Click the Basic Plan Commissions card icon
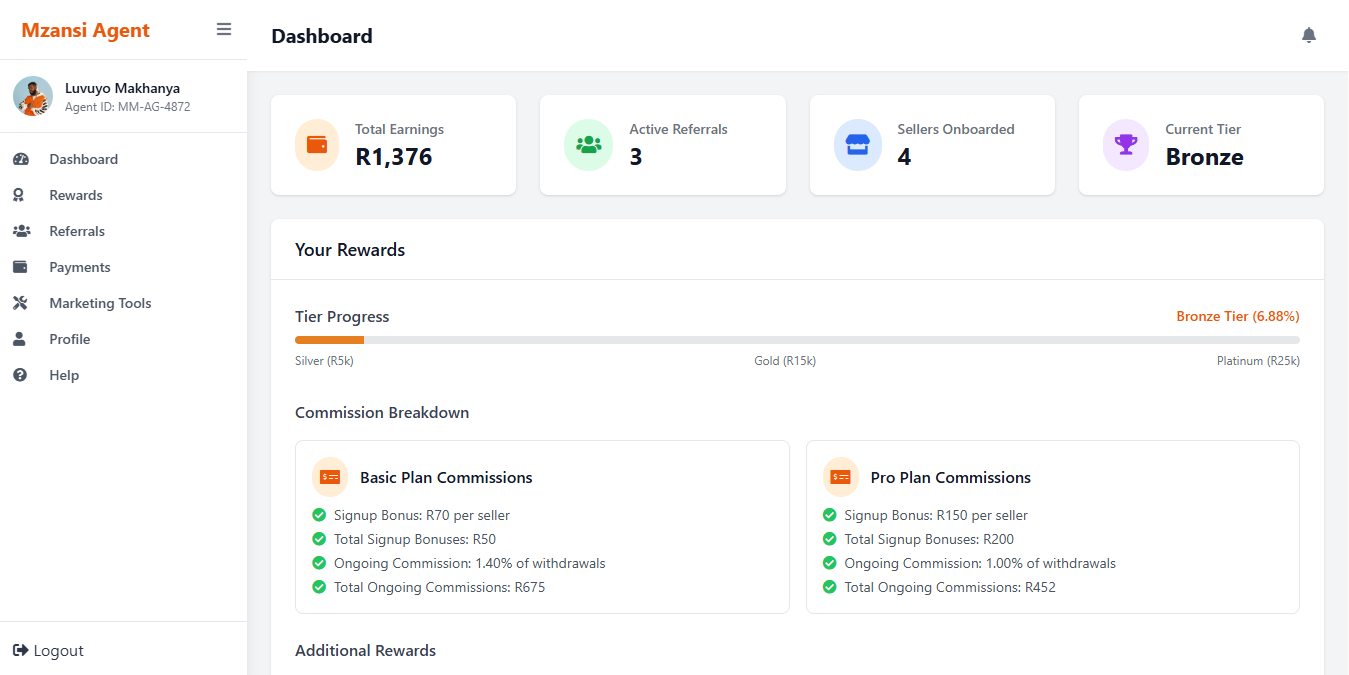Screen dimensions: 1349x675 330,478
